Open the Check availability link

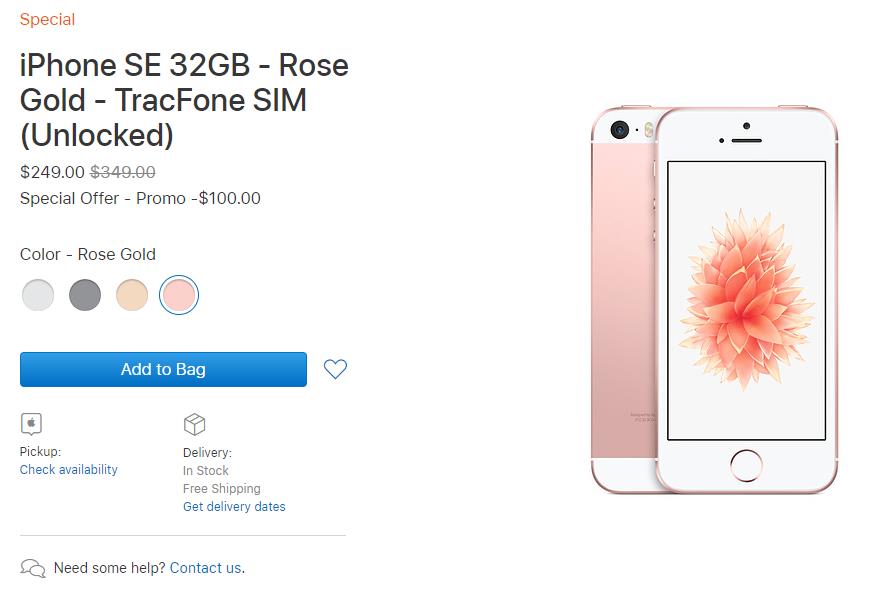tap(68, 469)
